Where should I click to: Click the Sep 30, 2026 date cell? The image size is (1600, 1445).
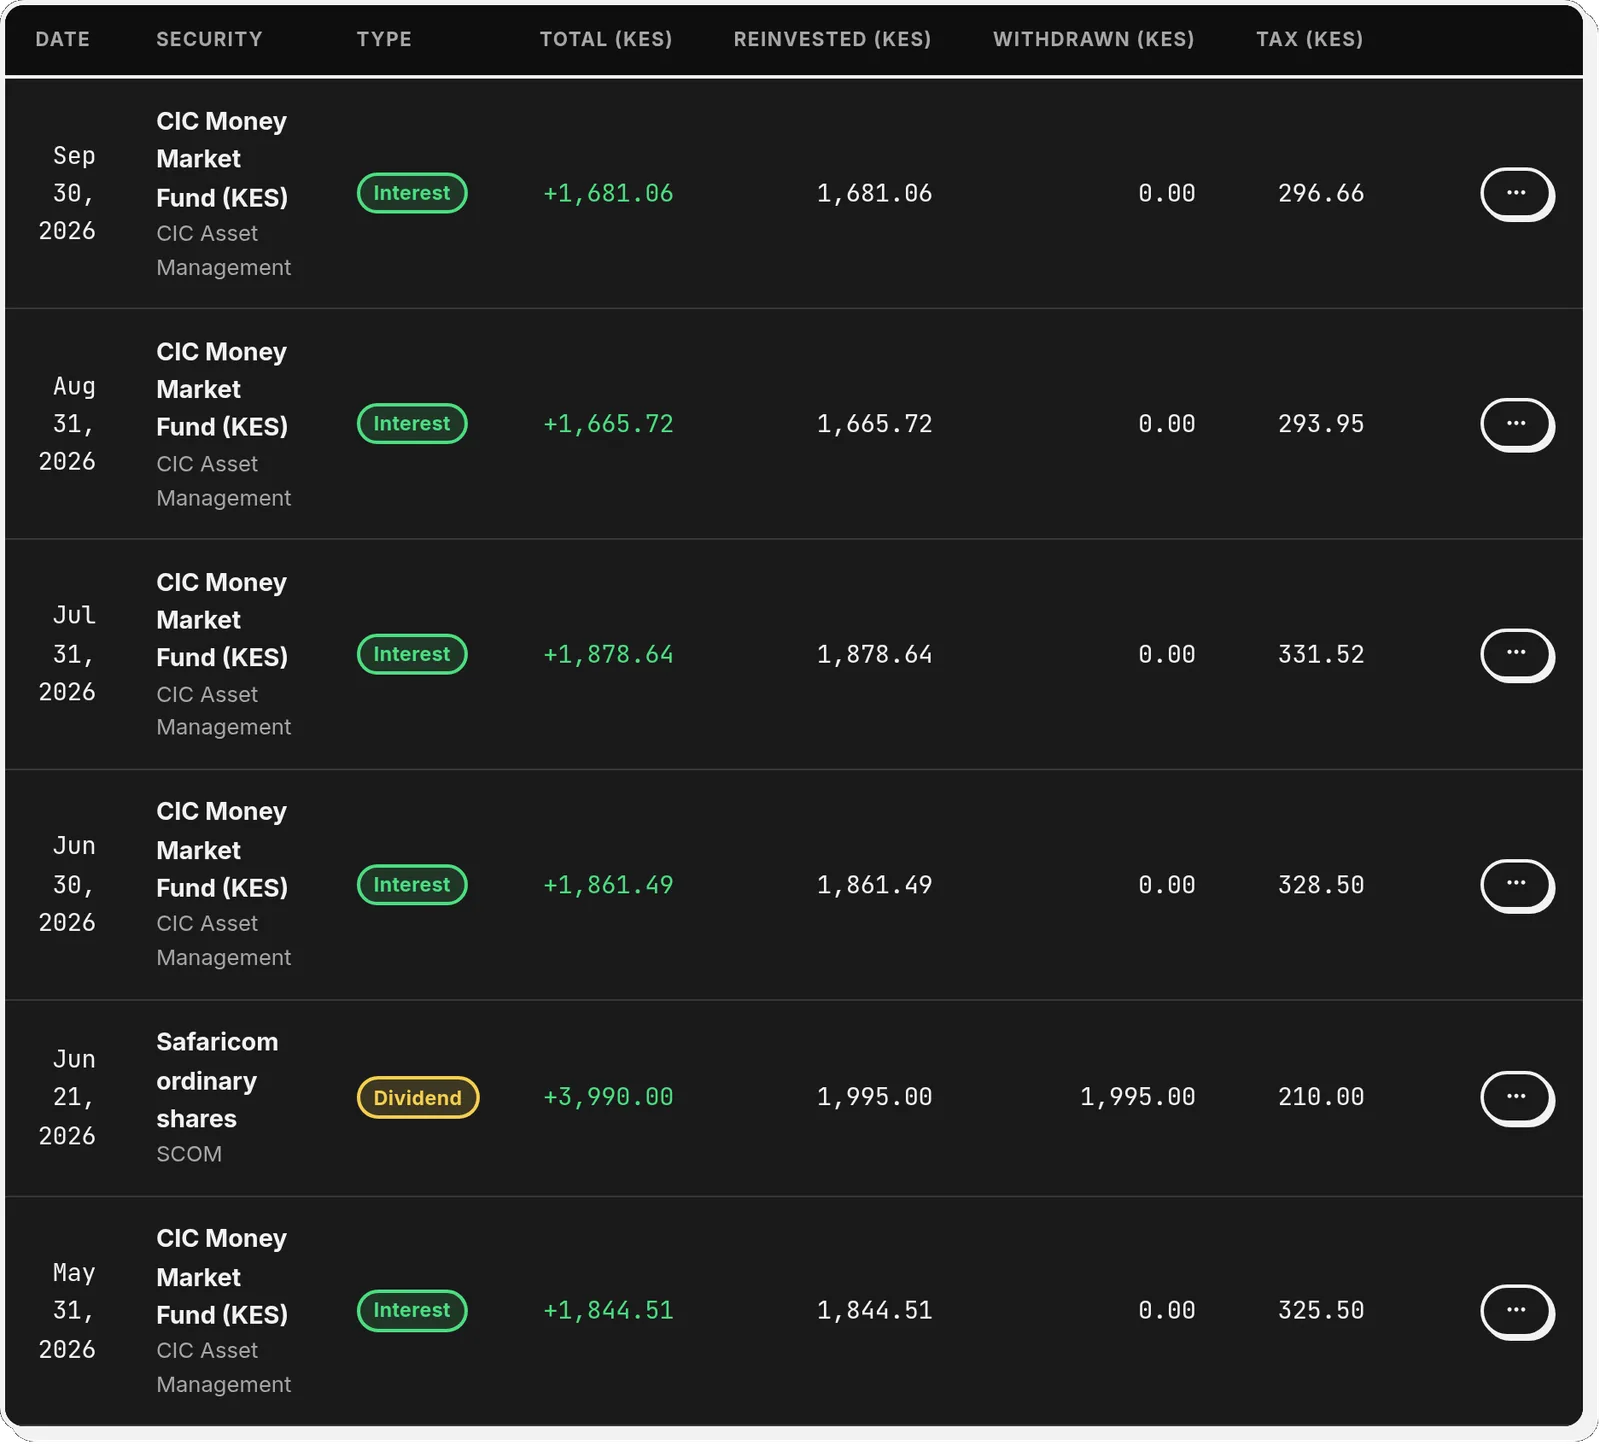[x=67, y=193]
